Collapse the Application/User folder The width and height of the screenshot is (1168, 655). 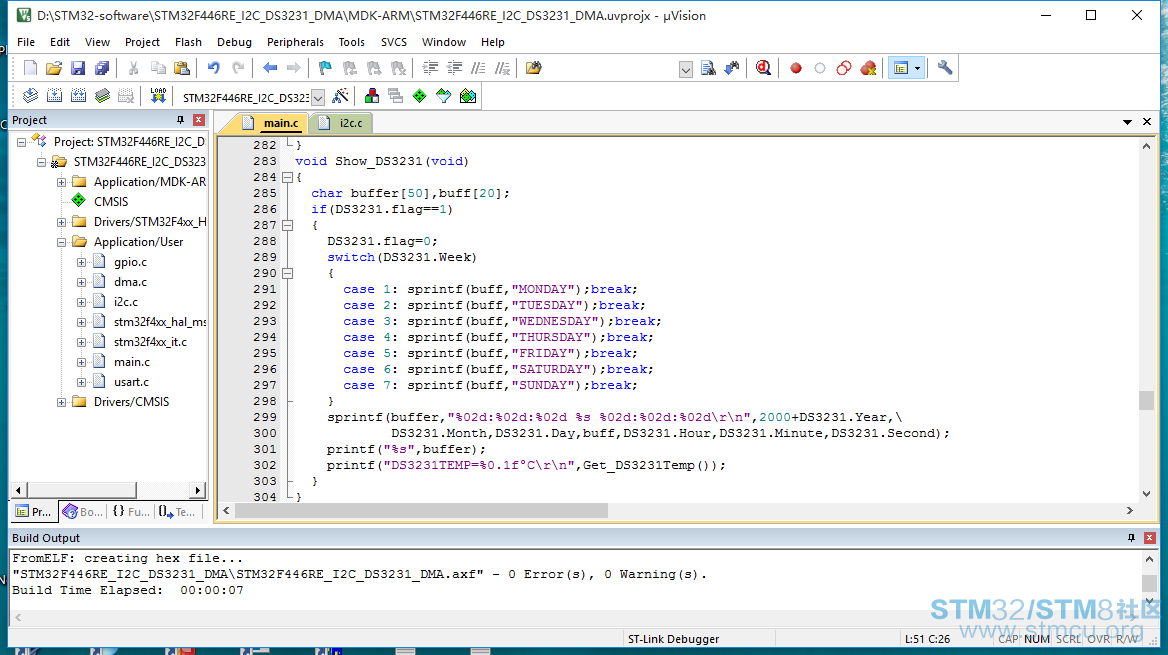[x=62, y=242]
